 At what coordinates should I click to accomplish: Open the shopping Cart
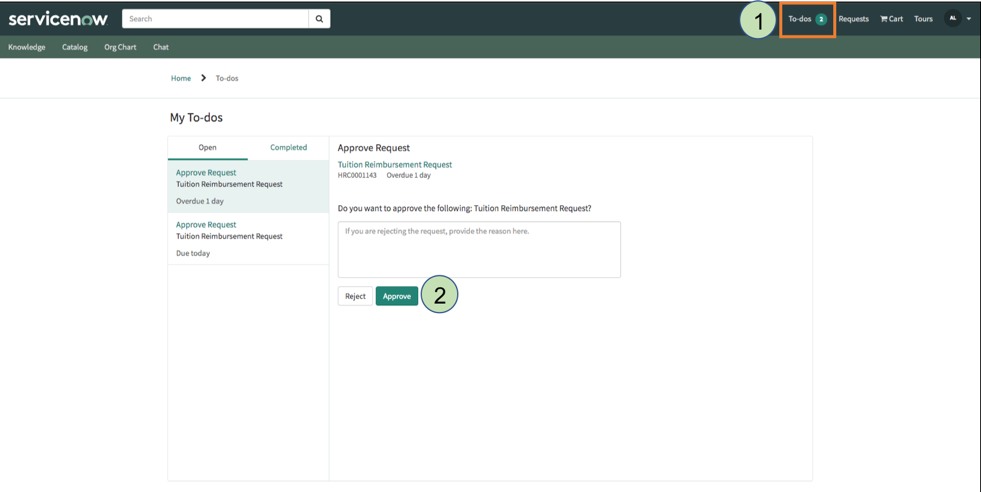pyautogui.click(x=892, y=19)
